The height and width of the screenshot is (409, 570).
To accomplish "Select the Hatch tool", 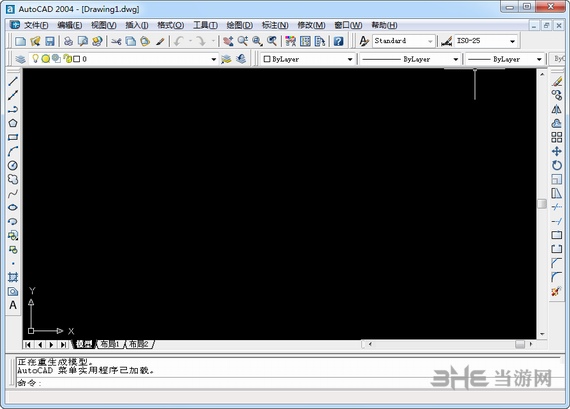I will (13, 277).
